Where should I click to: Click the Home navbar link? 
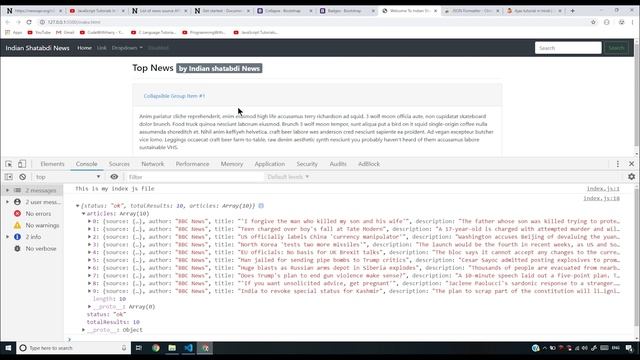pyautogui.click(x=84, y=48)
